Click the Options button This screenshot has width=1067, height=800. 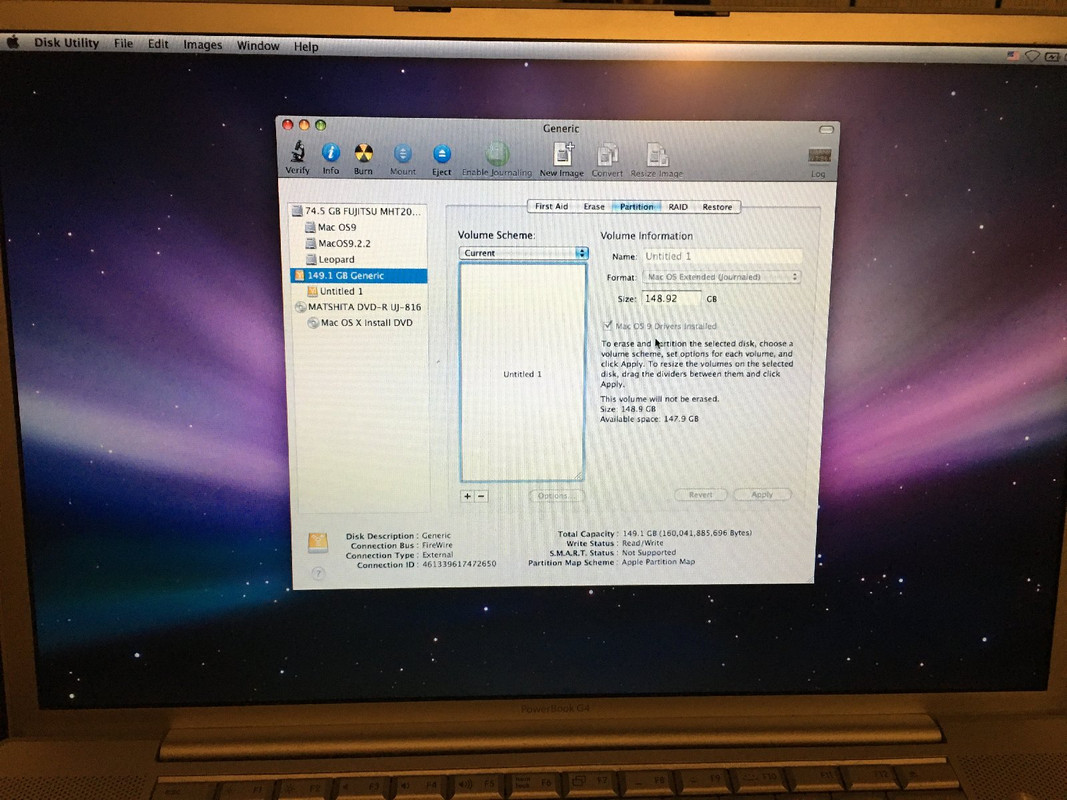pos(556,495)
